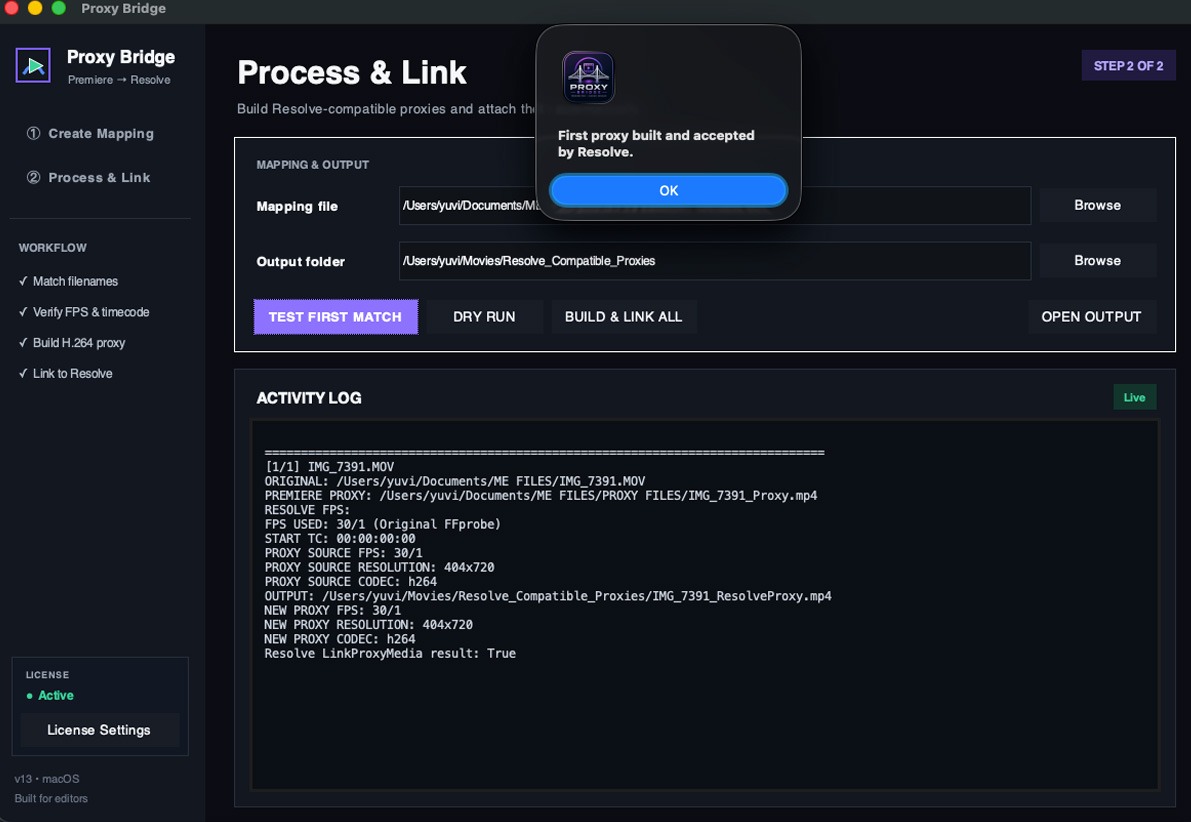Click Build & Link All
Image resolution: width=1191 pixels, height=822 pixels.
coord(624,317)
